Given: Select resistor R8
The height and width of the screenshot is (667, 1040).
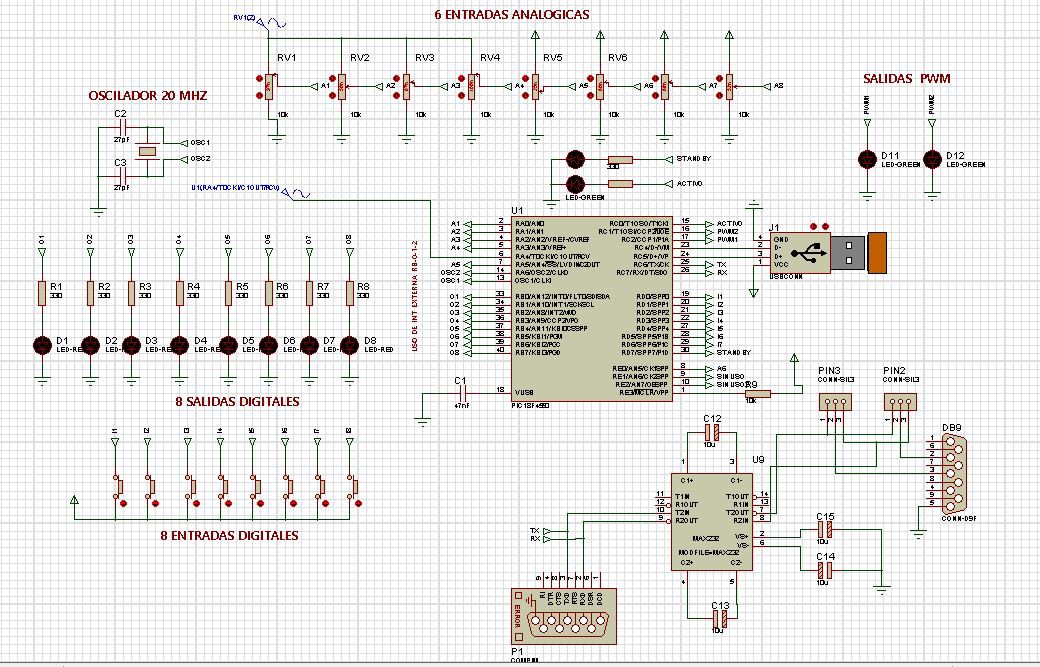Looking at the screenshot, I should pos(350,293).
